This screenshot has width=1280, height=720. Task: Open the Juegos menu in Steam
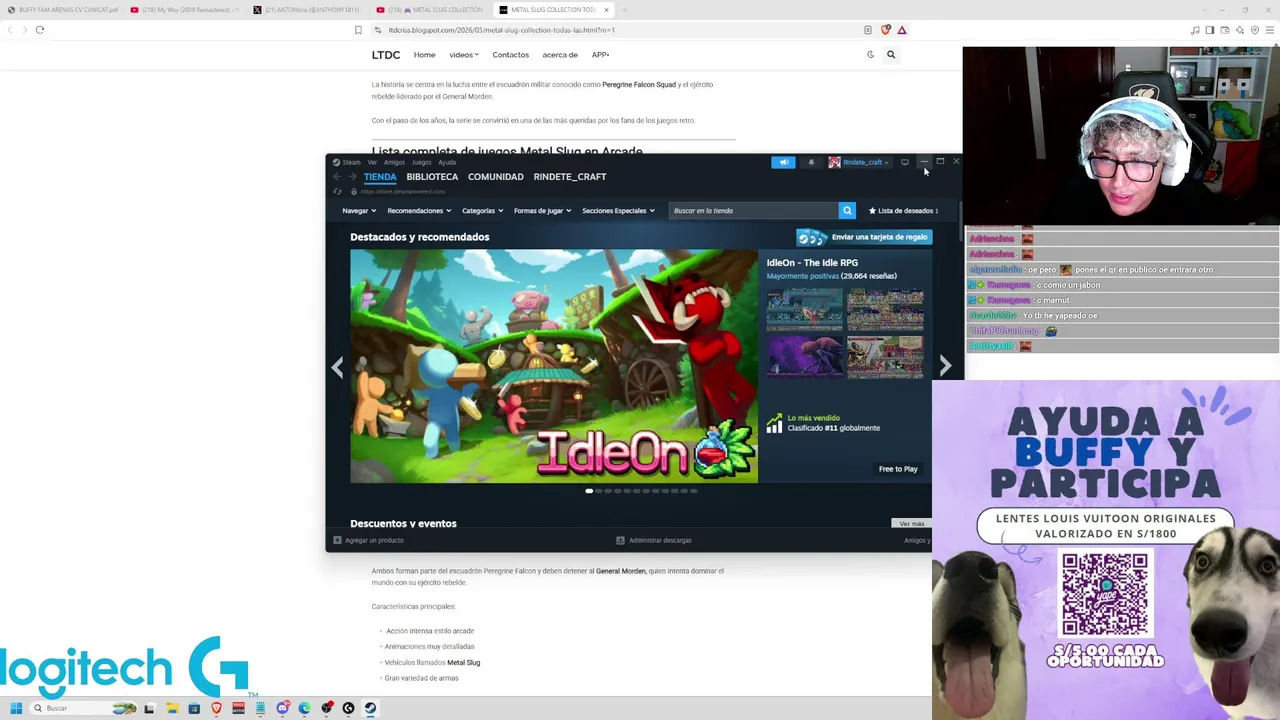pos(421,162)
